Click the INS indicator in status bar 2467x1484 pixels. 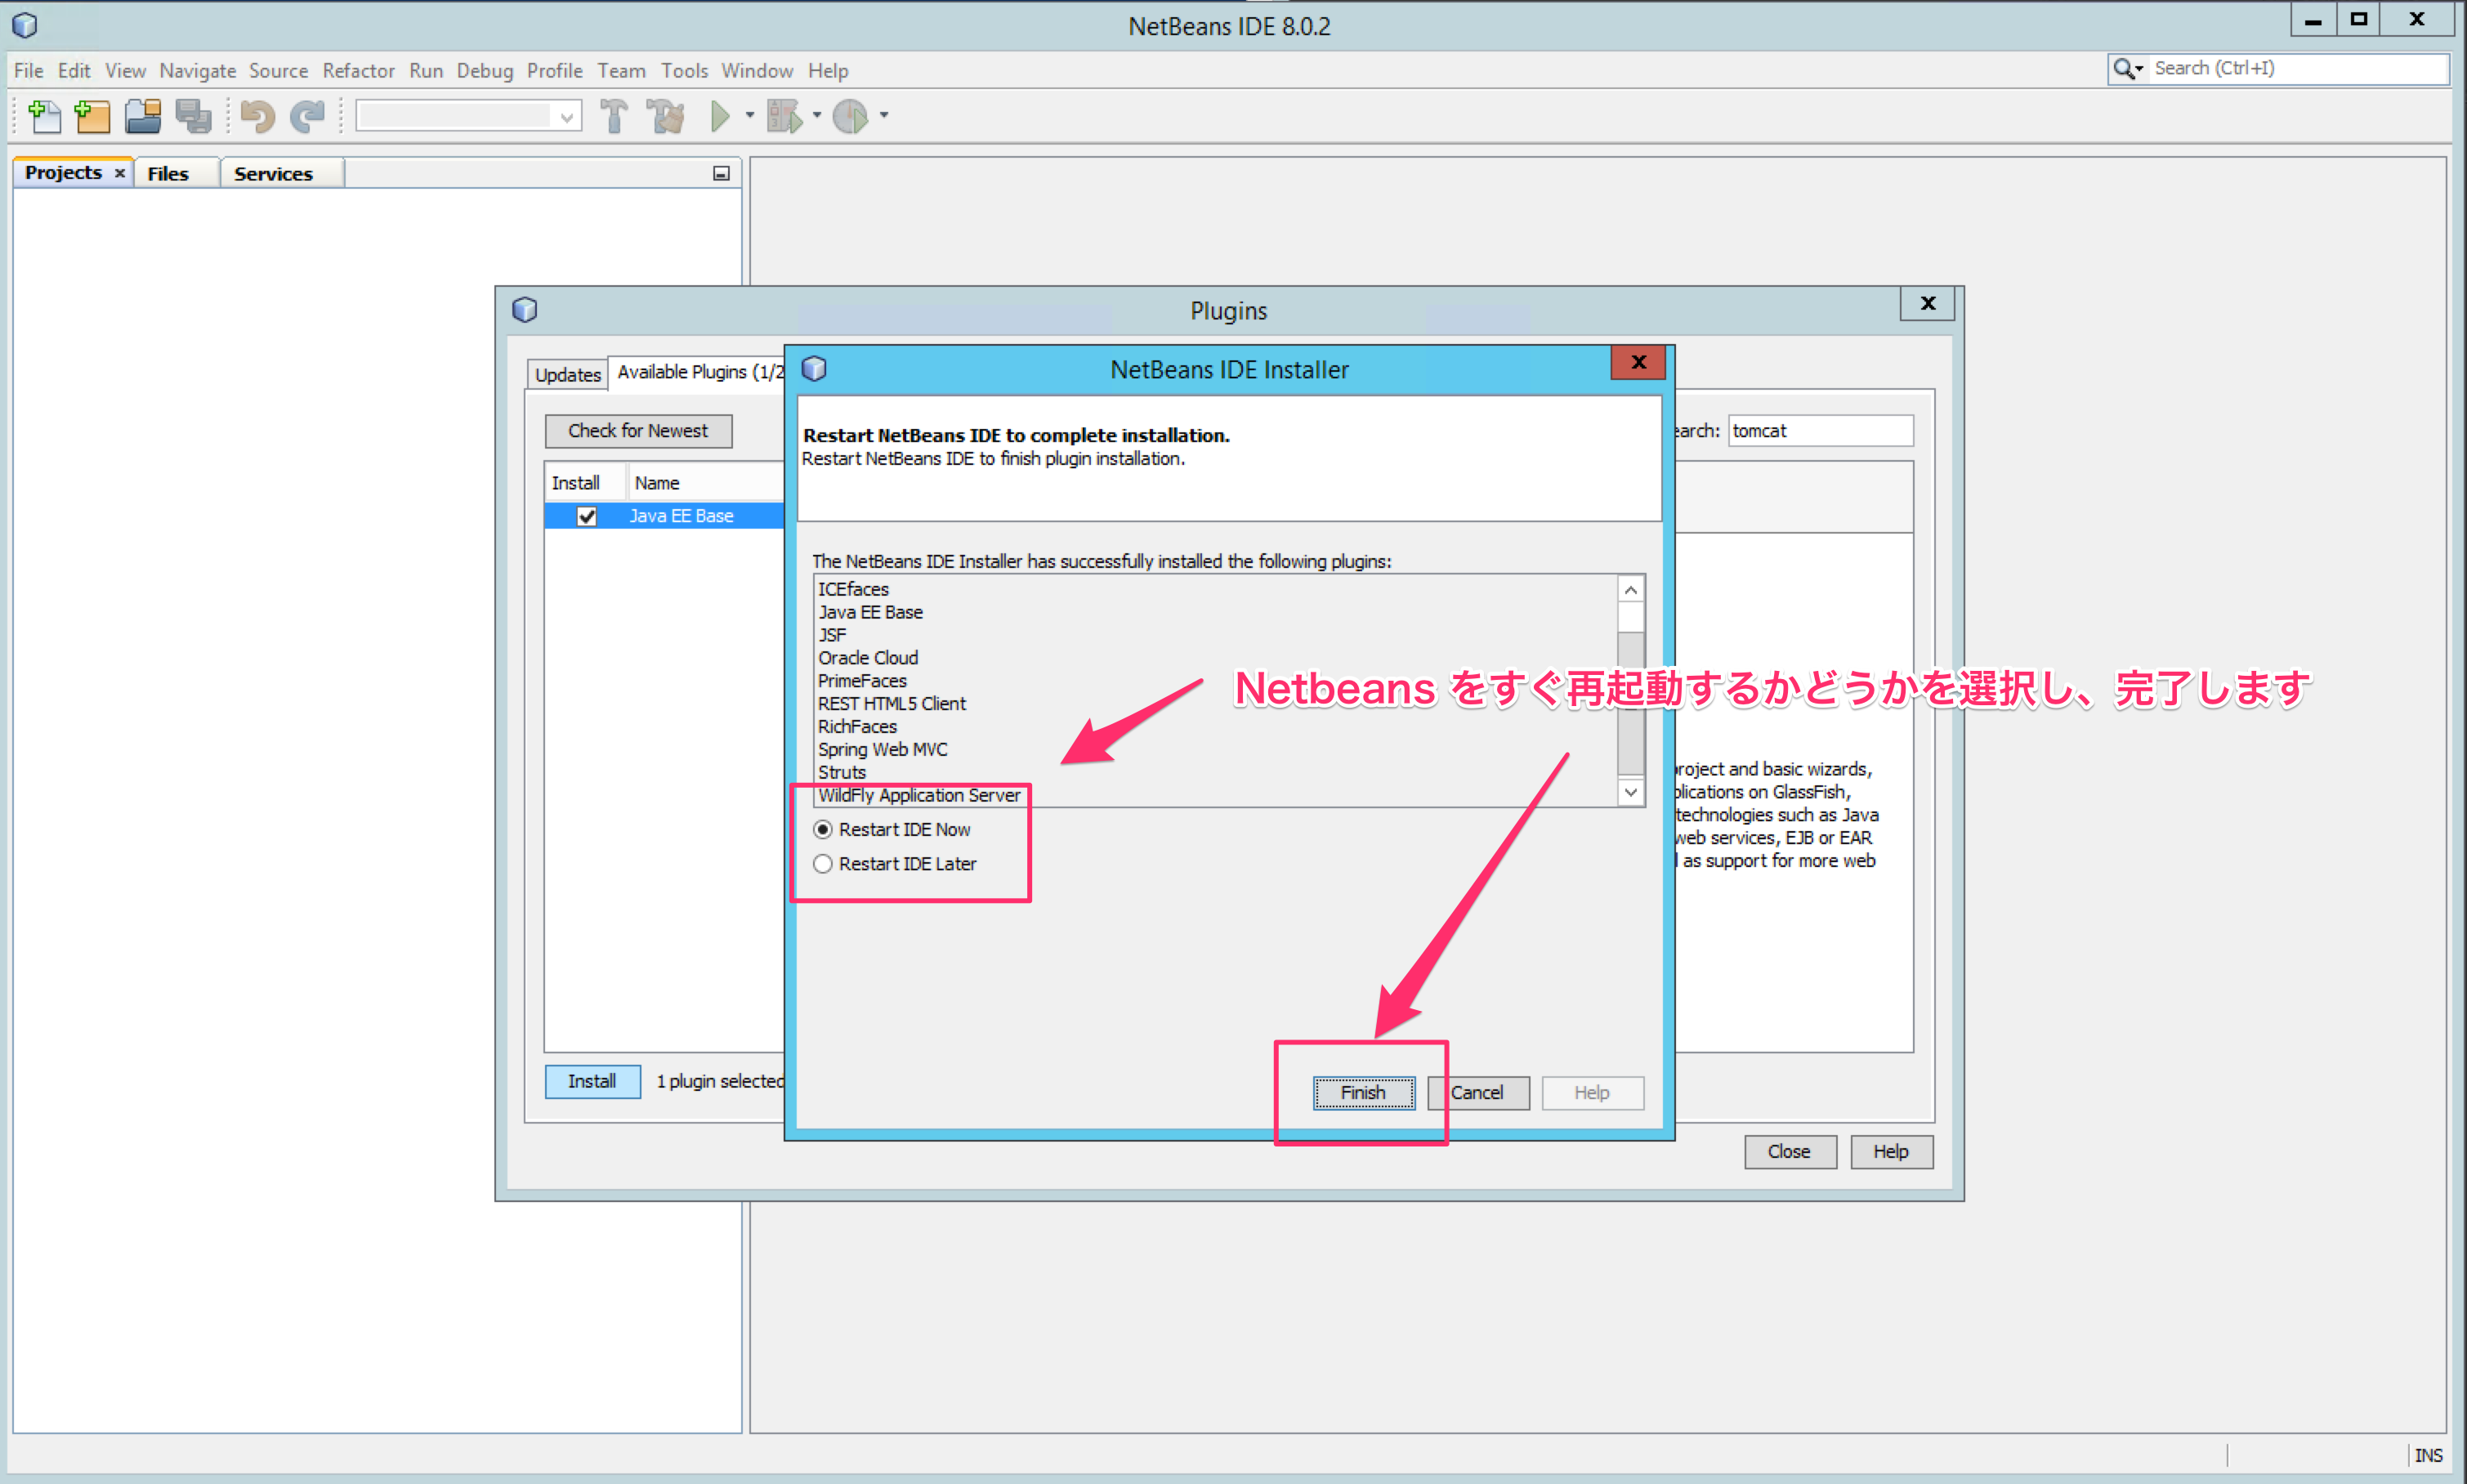pos(2429,1455)
